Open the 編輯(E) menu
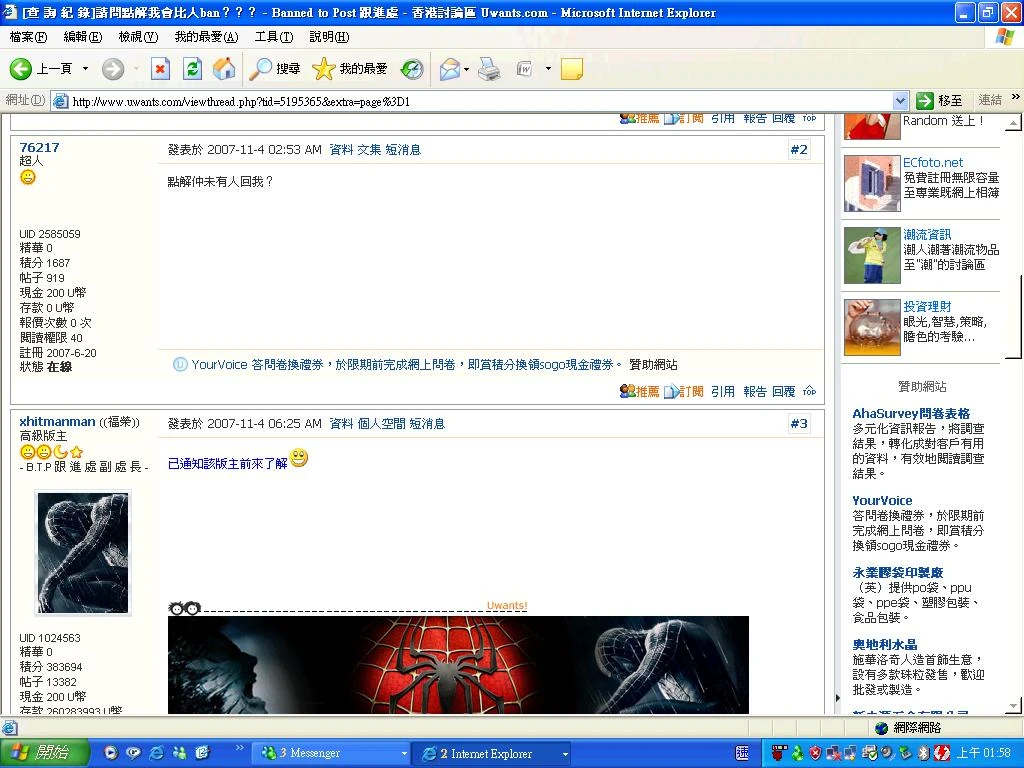 [x=83, y=37]
